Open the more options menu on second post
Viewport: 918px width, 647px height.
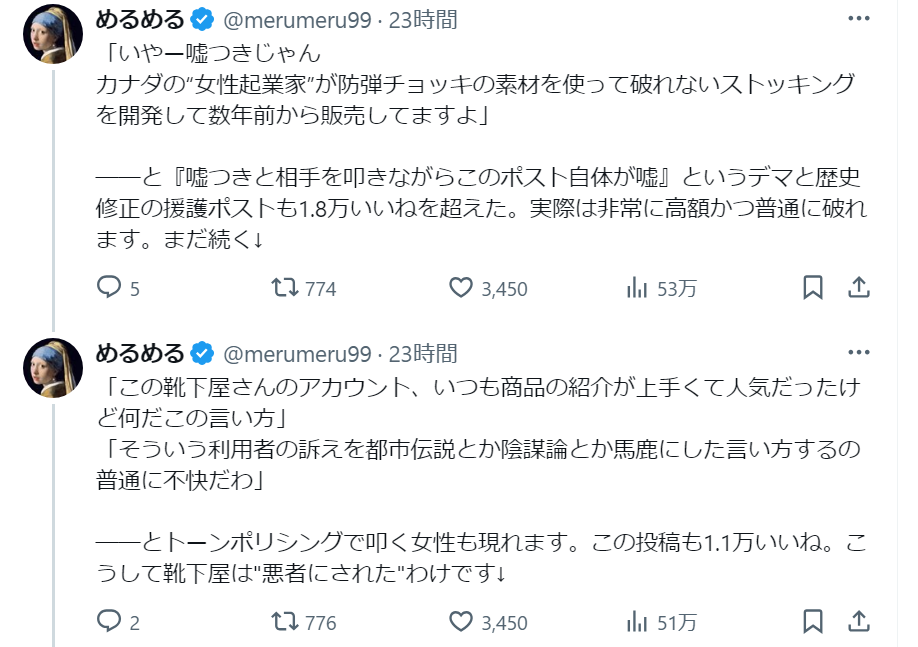(859, 352)
